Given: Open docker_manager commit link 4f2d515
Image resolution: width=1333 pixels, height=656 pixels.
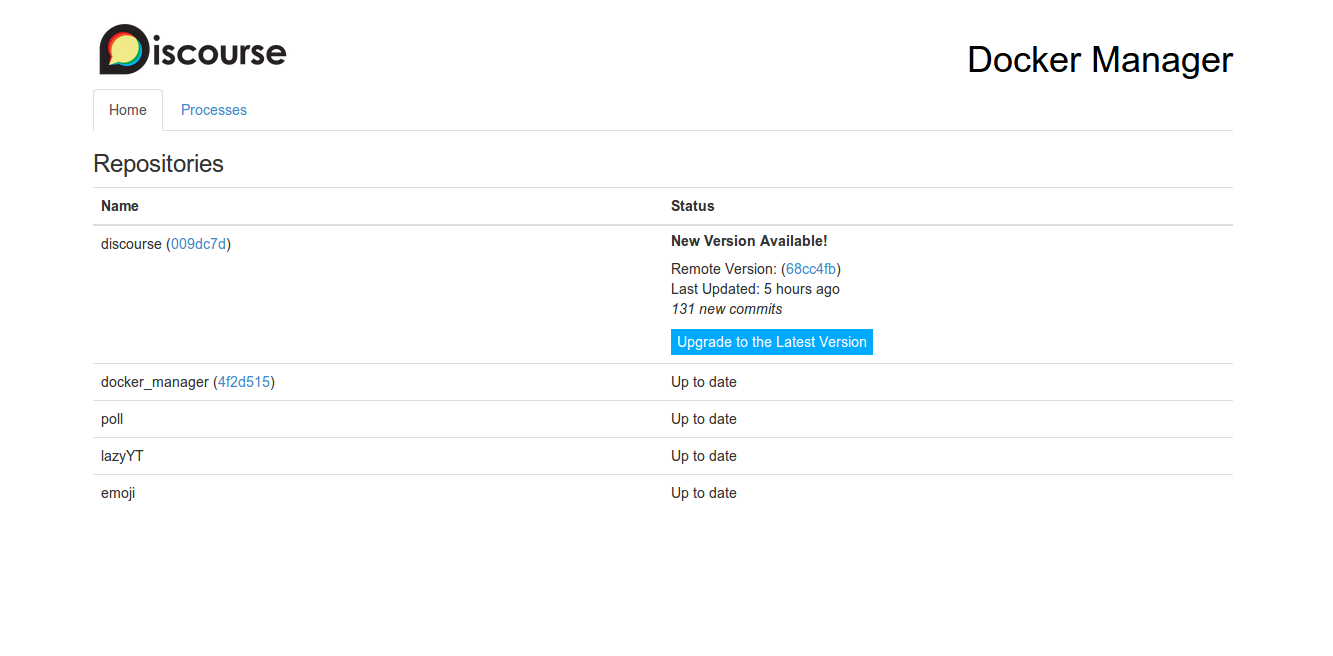Looking at the screenshot, I should click(x=244, y=382).
